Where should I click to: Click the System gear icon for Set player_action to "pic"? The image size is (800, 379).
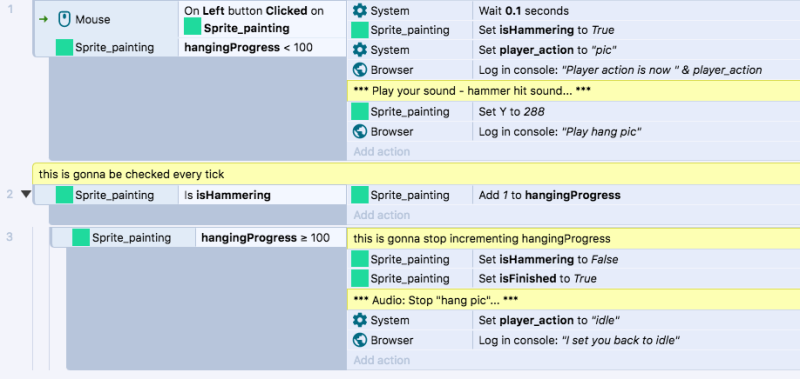[x=360, y=50]
